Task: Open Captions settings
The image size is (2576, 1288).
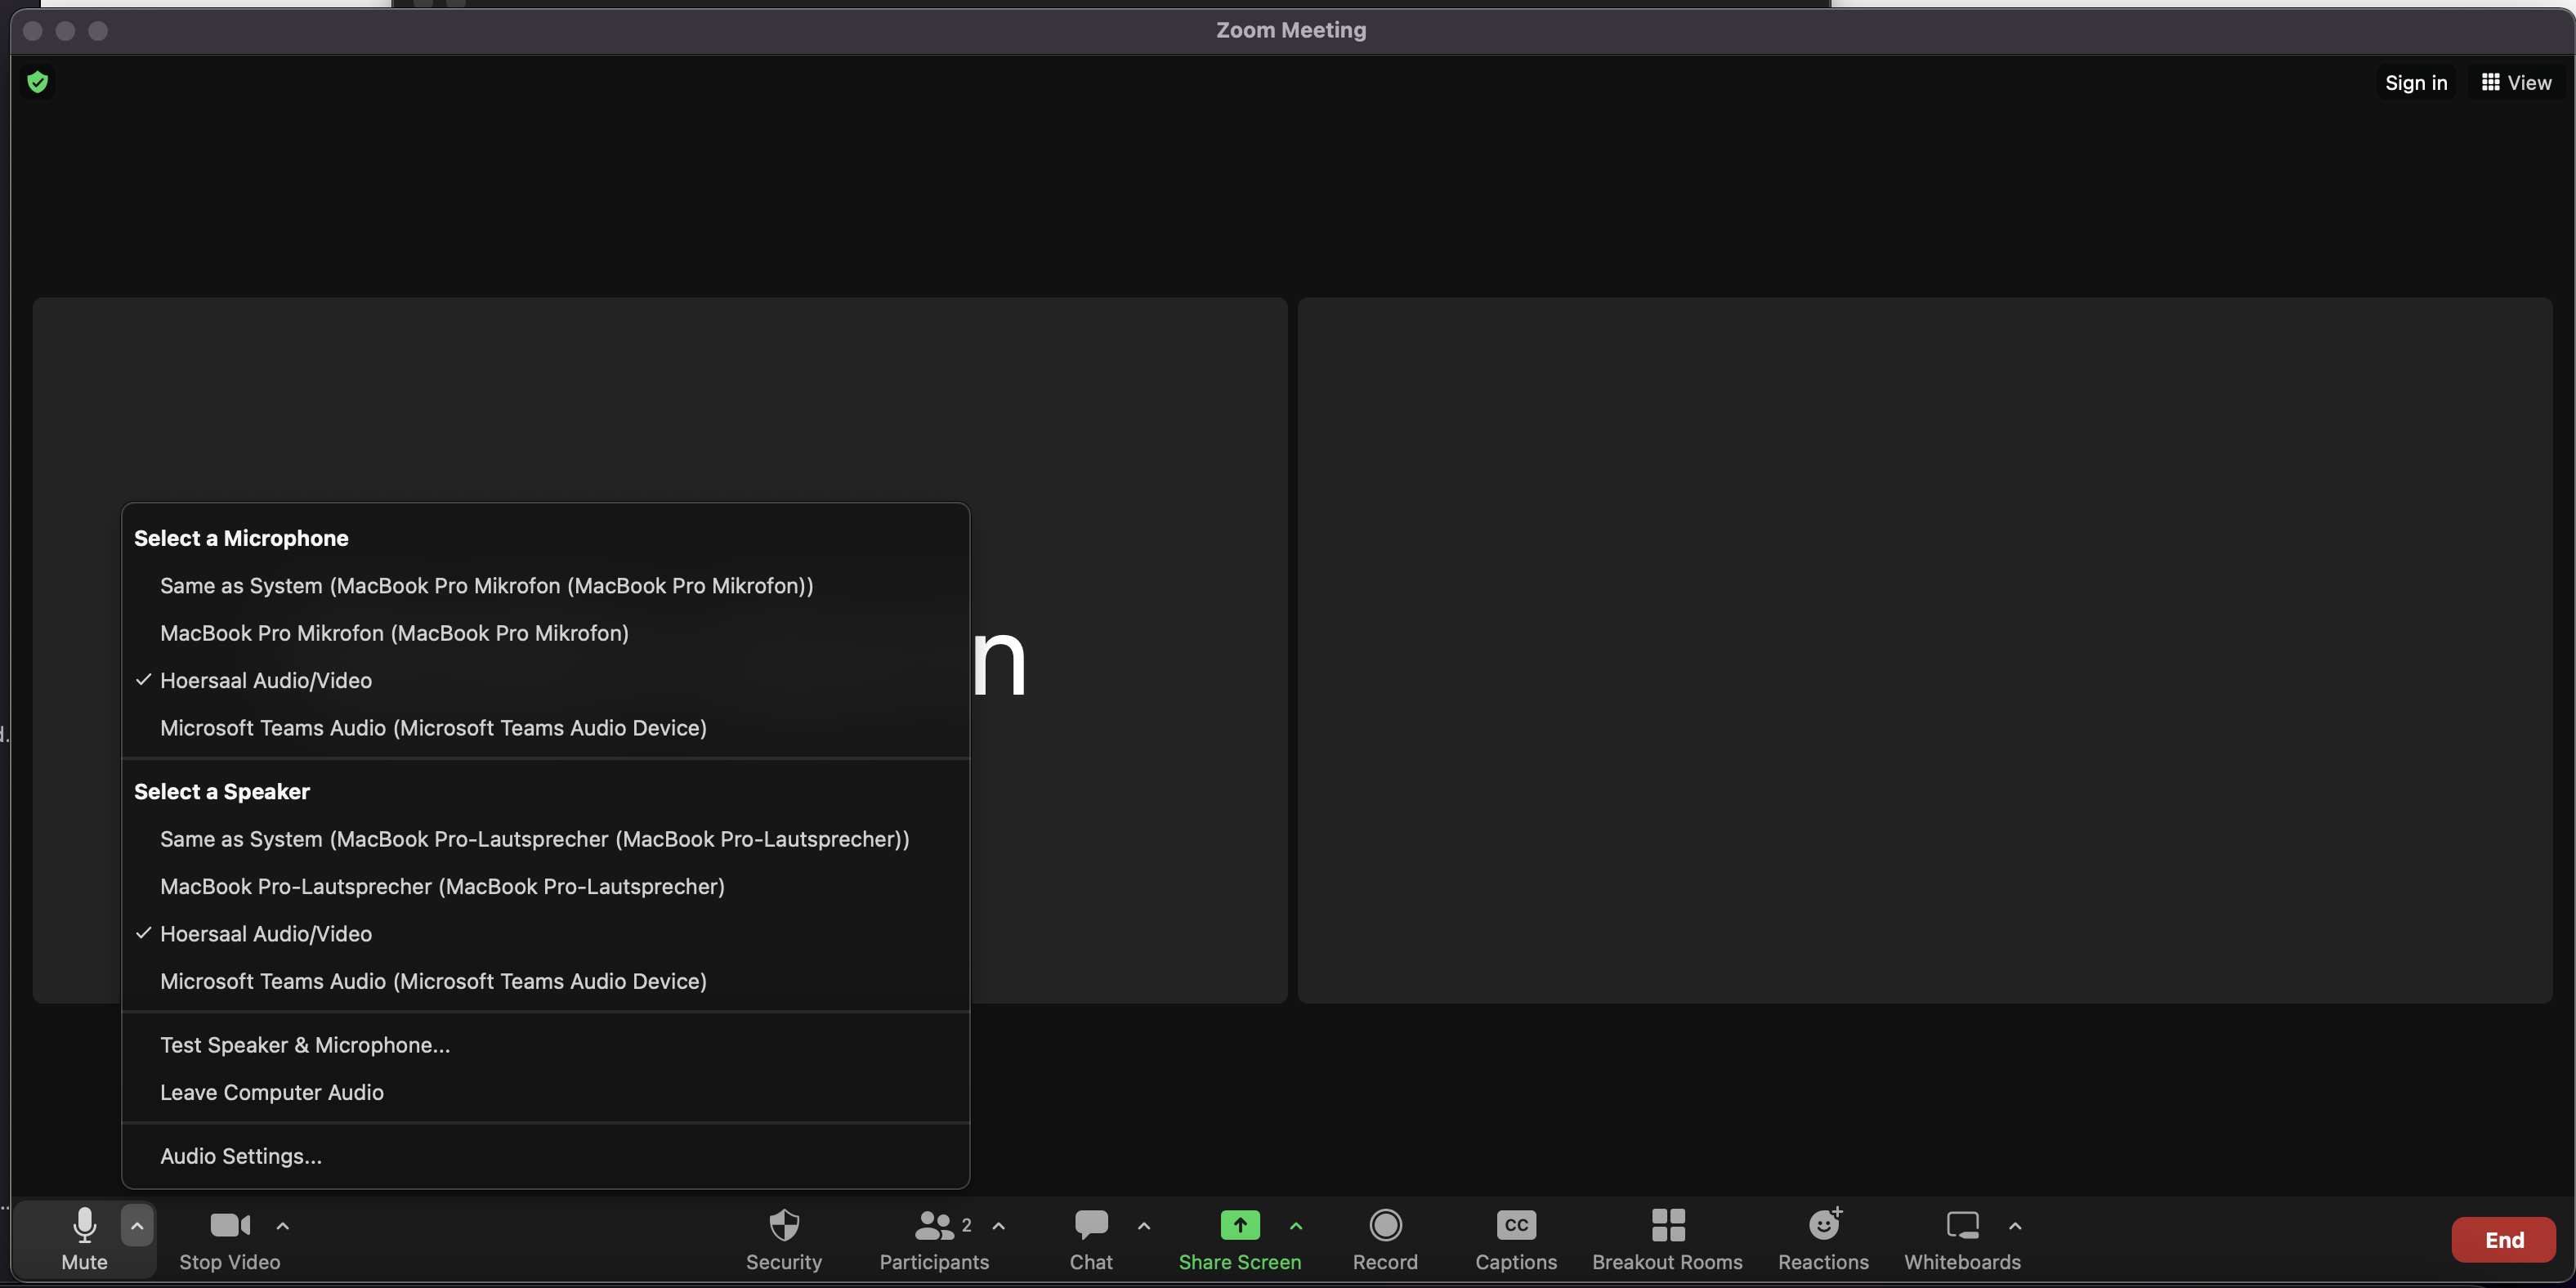Action: click(1516, 1239)
